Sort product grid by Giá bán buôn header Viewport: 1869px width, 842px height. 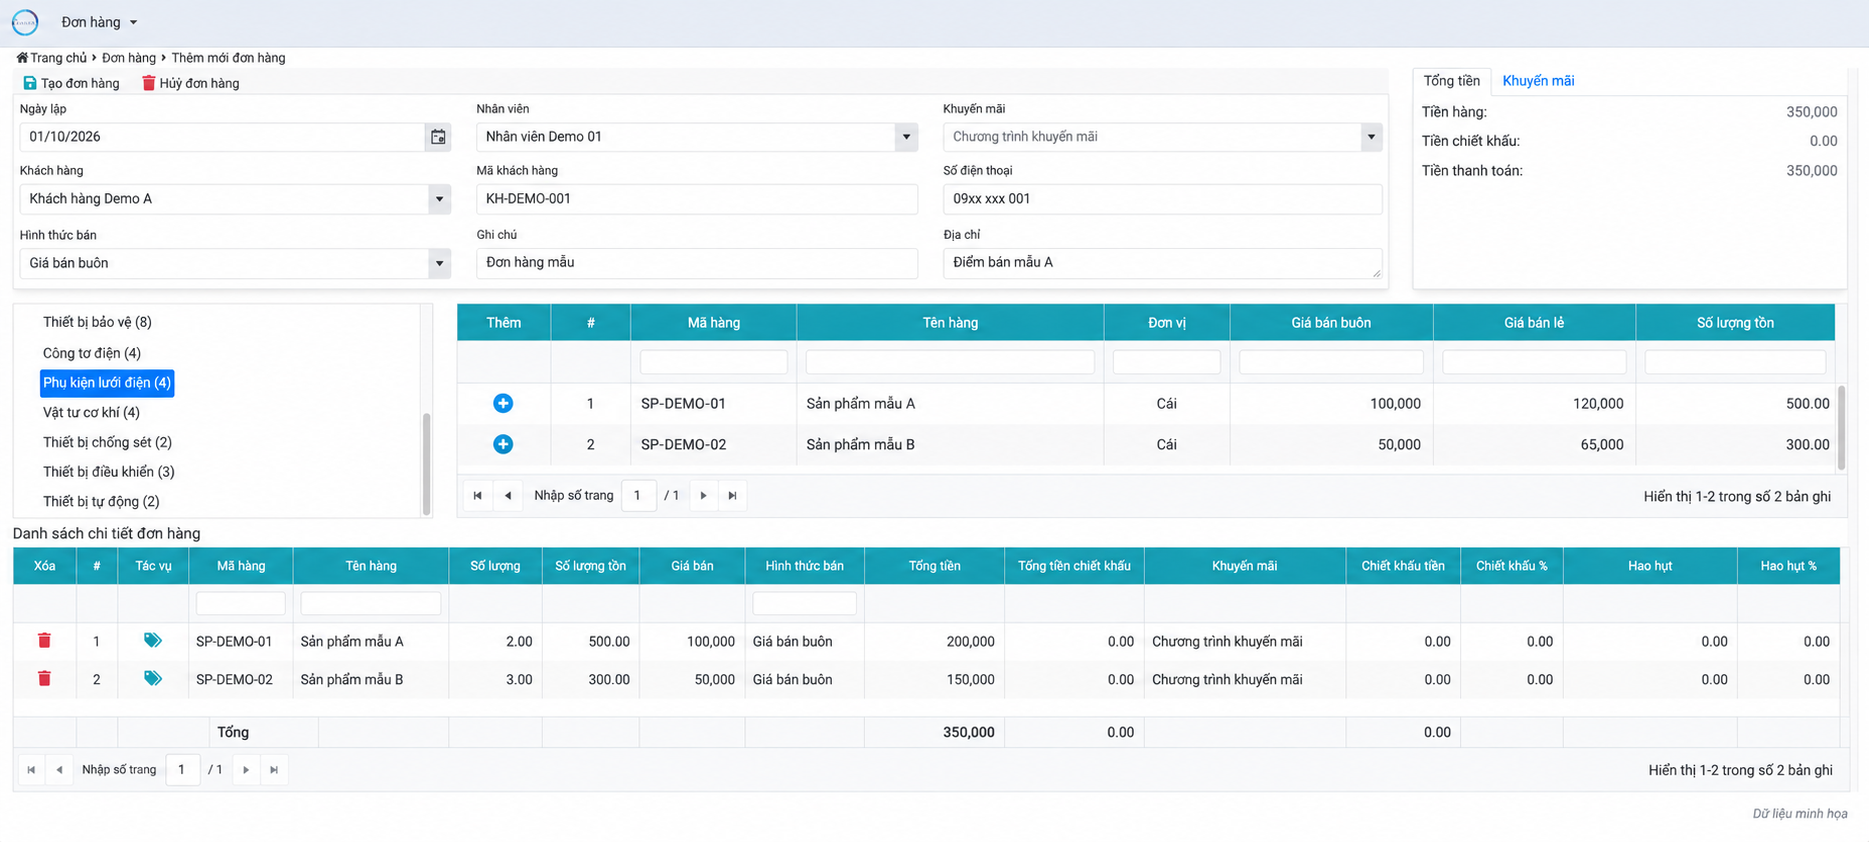(1331, 323)
